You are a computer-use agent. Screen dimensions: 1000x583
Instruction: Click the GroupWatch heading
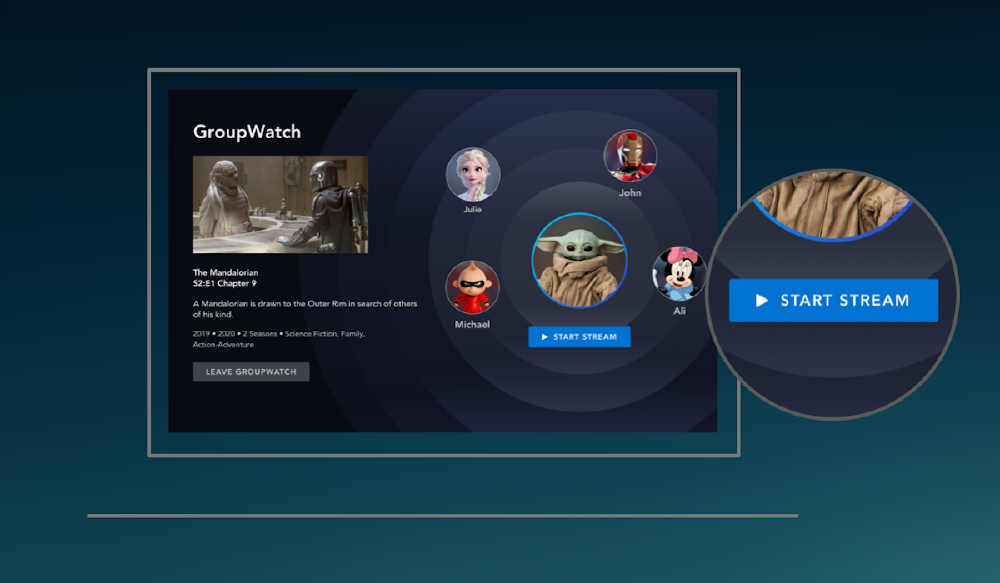point(246,132)
